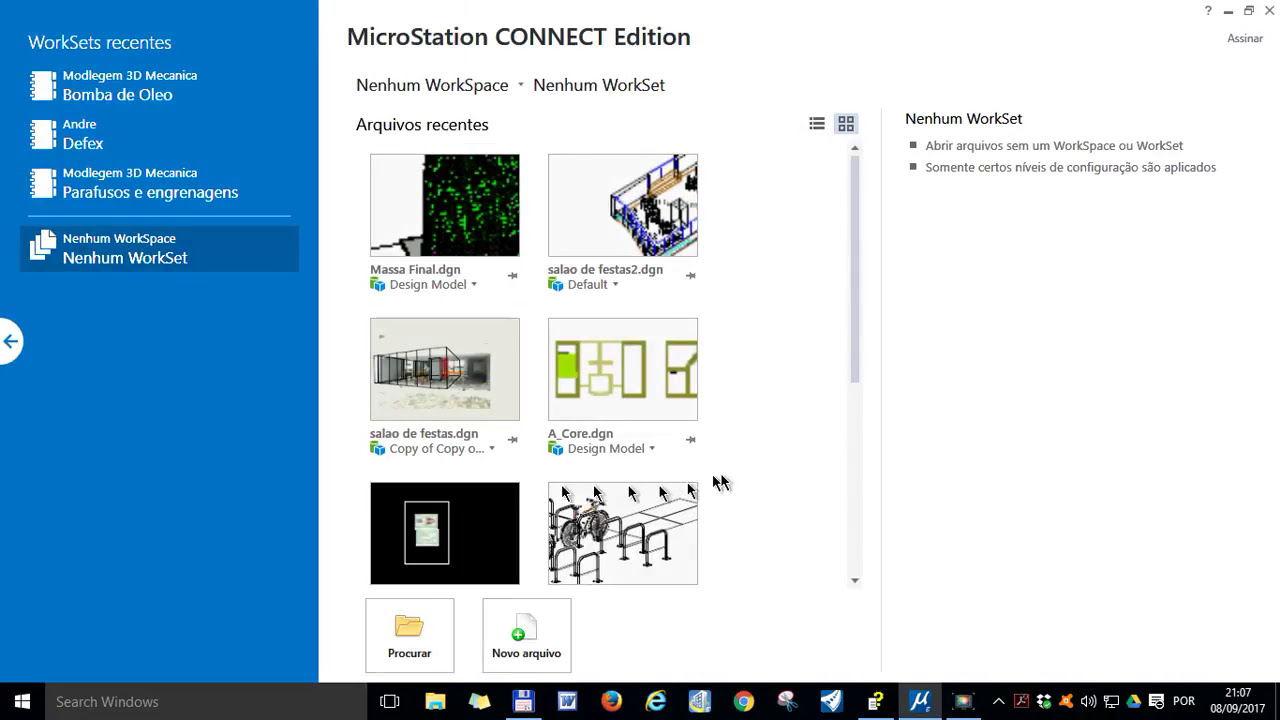The image size is (1280, 720).
Task: Pin salao de festas.dgn file
Action: [512, 440]
